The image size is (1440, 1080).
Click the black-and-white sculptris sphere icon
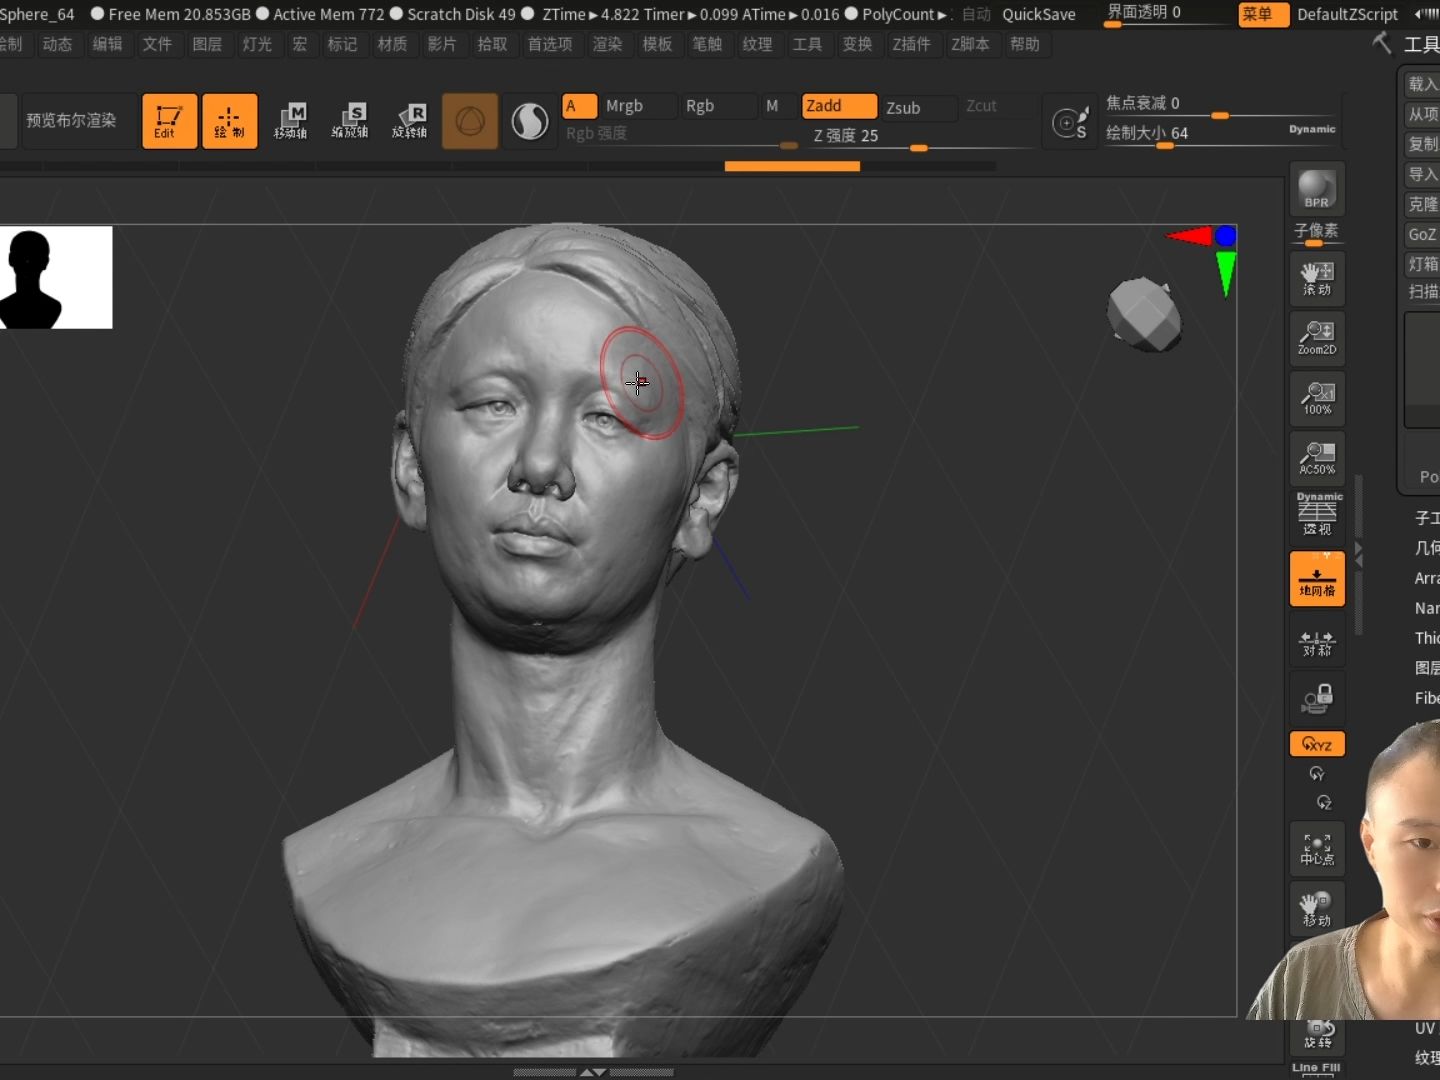pyautogui.click(x=530, y=121)
